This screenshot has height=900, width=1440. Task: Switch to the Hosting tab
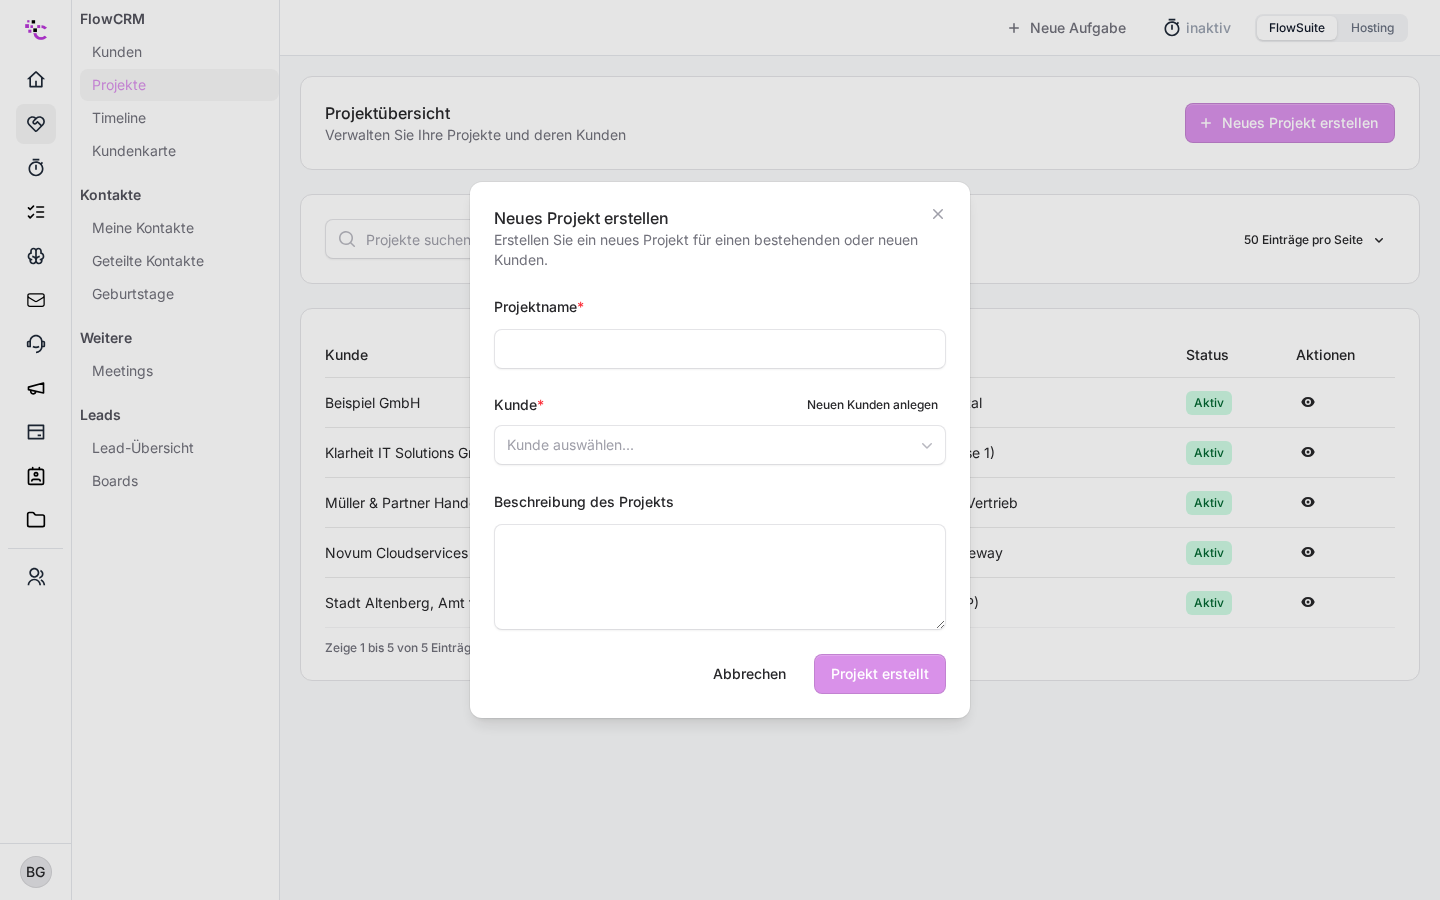tap(1372, 28)
